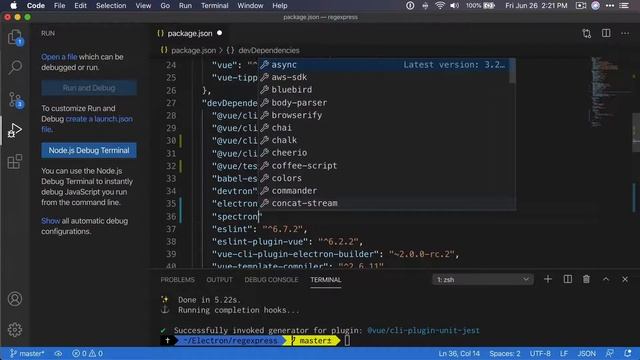Open the Source Control view icon

(x=16, y=100)
